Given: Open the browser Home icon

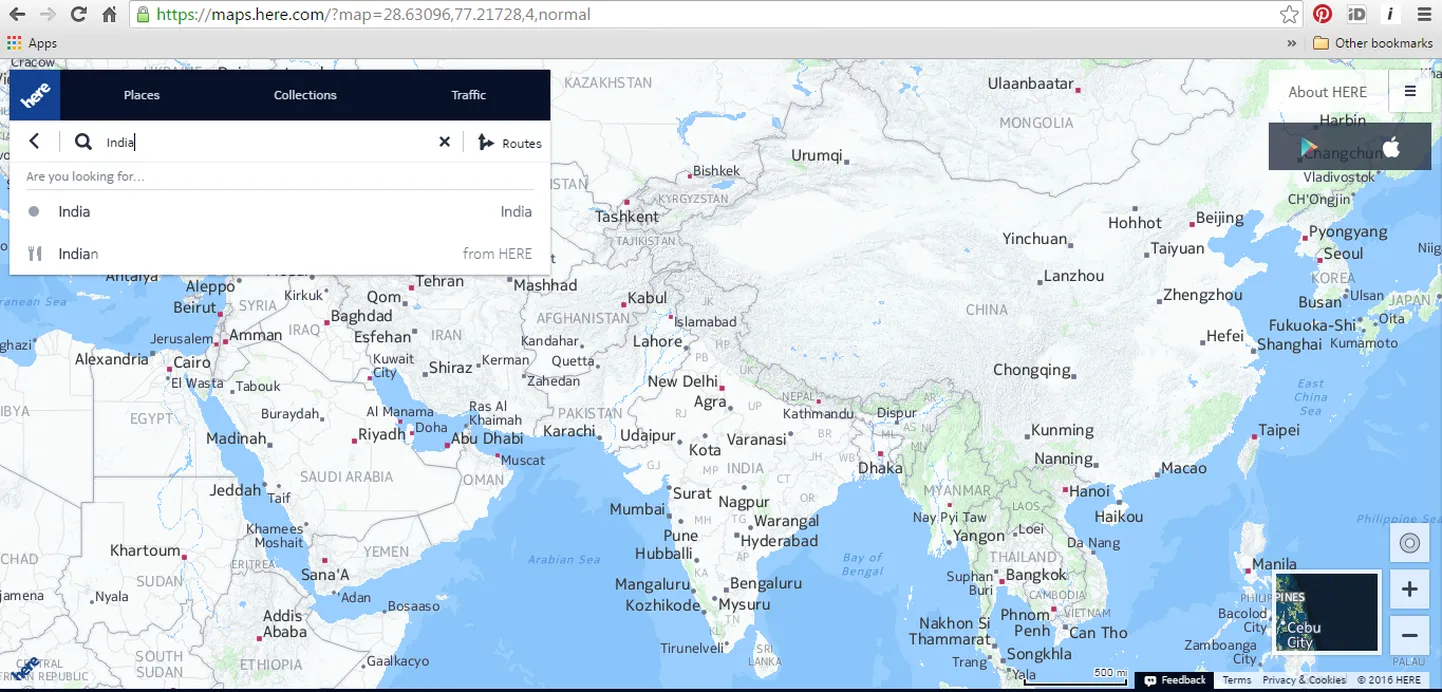Looking at the screenshot, I should click(109, 15).
